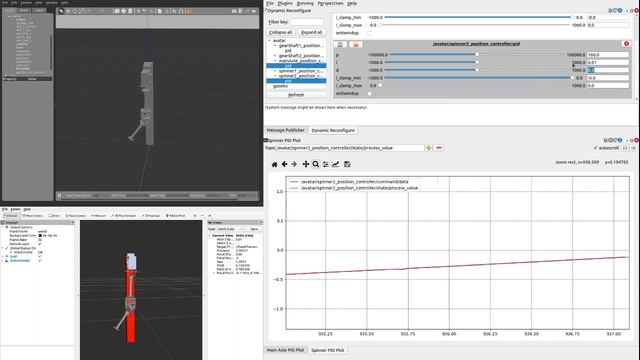This screenshot has height=360, width=640.
Task: Choose 2D Pose Estimate tool in RViz
Action: pos(124,216)
